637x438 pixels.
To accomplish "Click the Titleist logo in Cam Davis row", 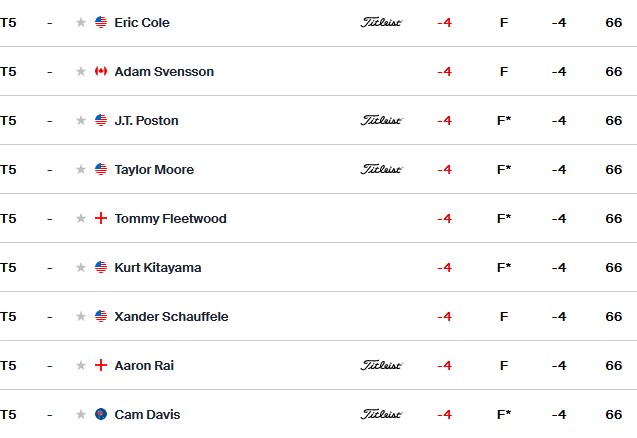I will pos(381,414).
